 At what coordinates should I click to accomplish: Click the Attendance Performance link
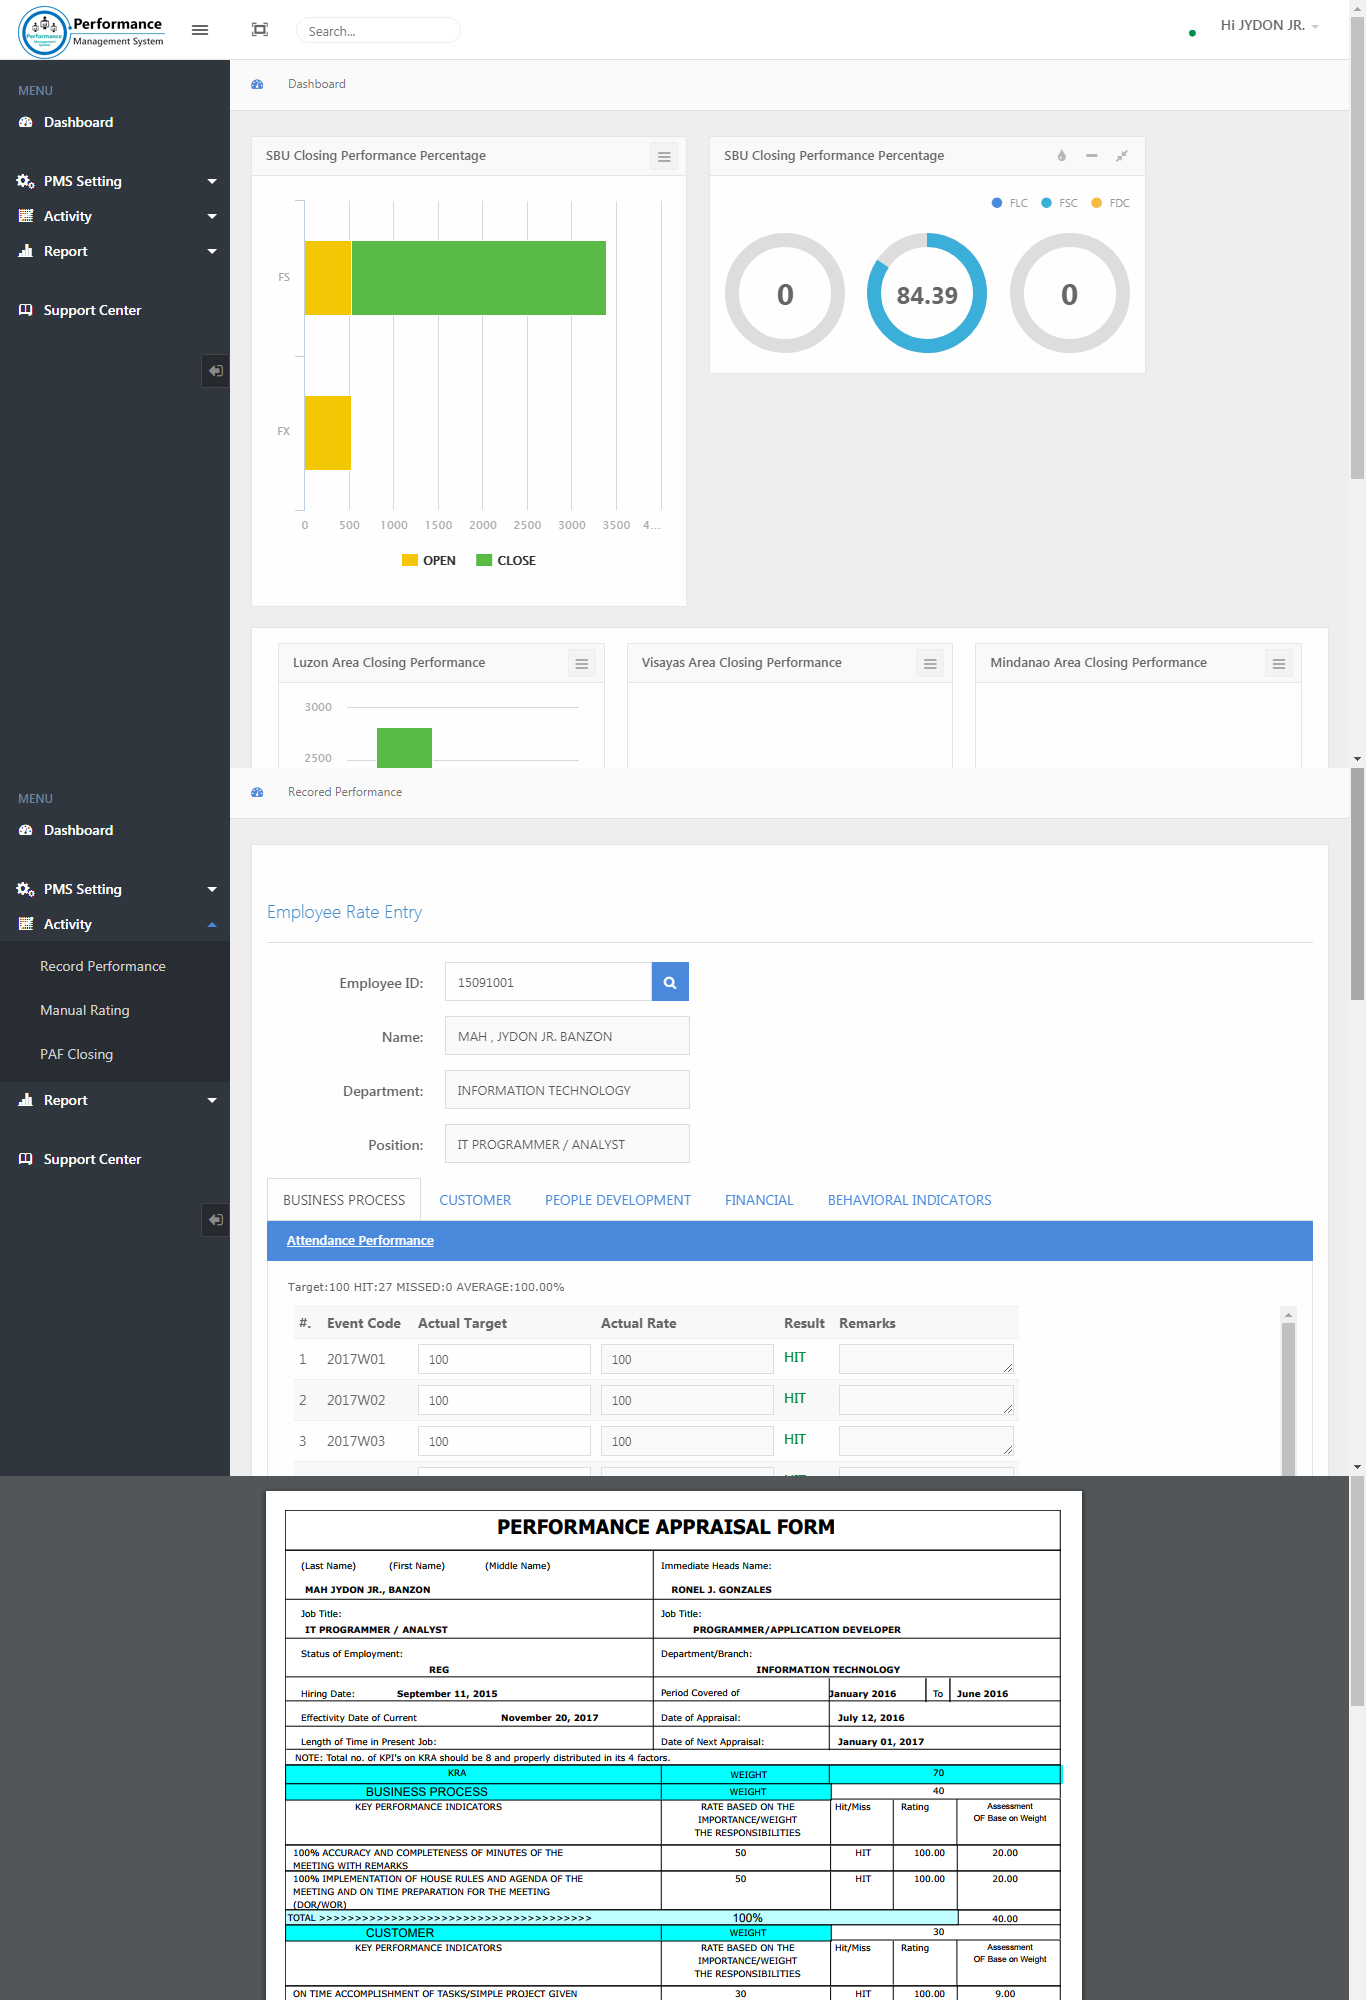click(x=360, y=1241)
